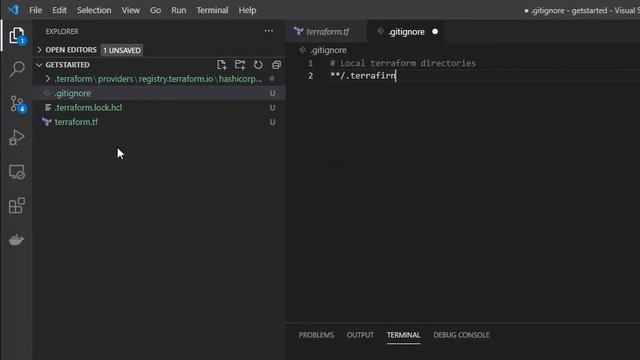
Task: Switch to the DEBUG CONSOLE tab
Action: click(462, 335)
